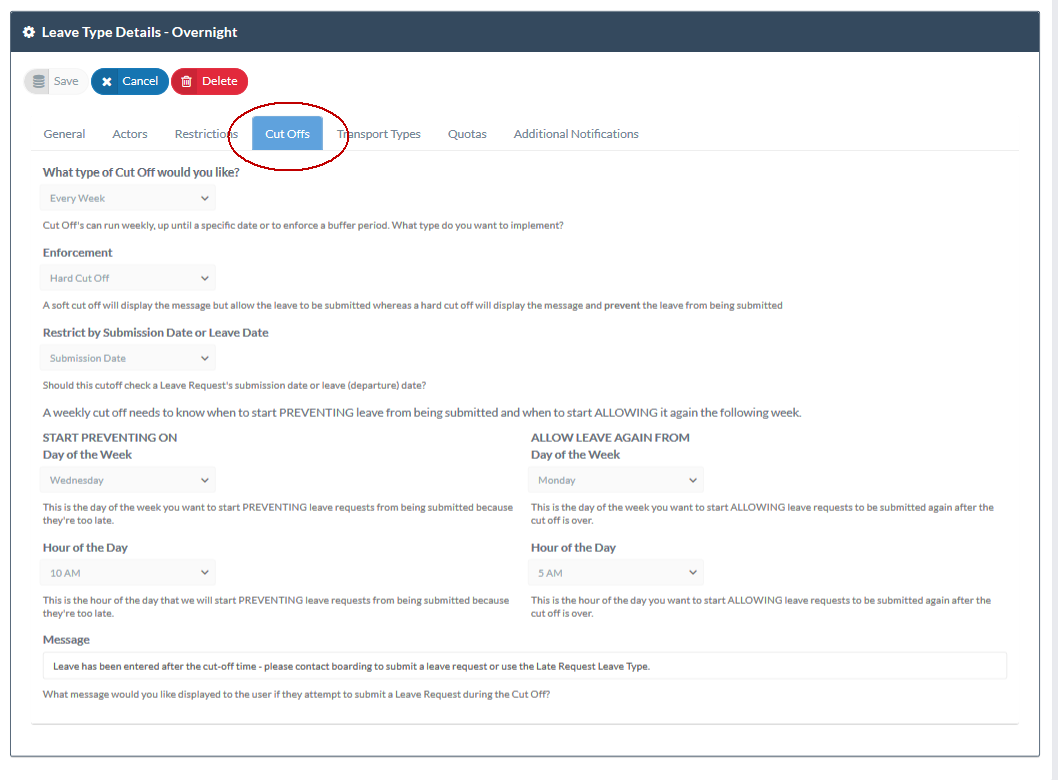Switch to the Restrictions tab
This screenshot has width=1058, height=780.
(x=205, y=133)
